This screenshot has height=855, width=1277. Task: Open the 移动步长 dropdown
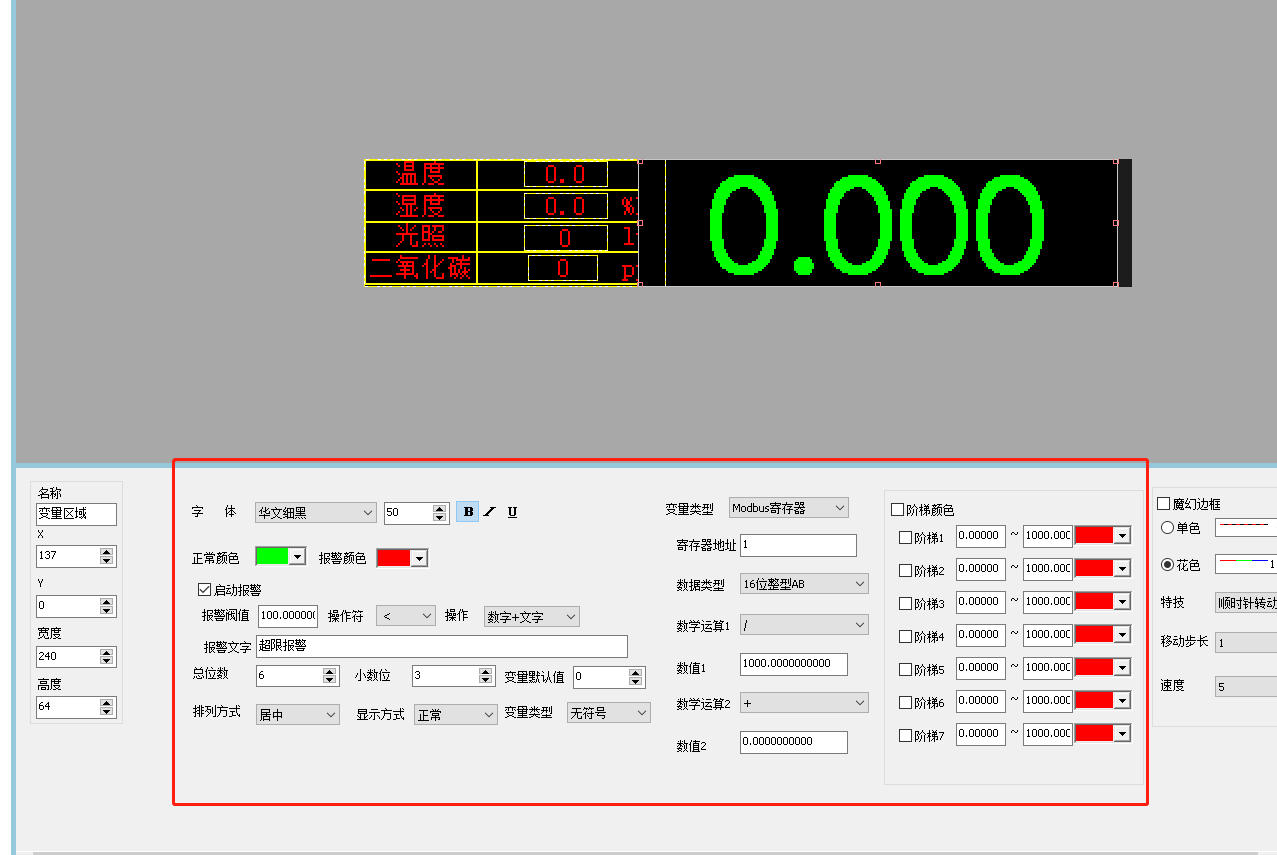(x=1246, y=643)
